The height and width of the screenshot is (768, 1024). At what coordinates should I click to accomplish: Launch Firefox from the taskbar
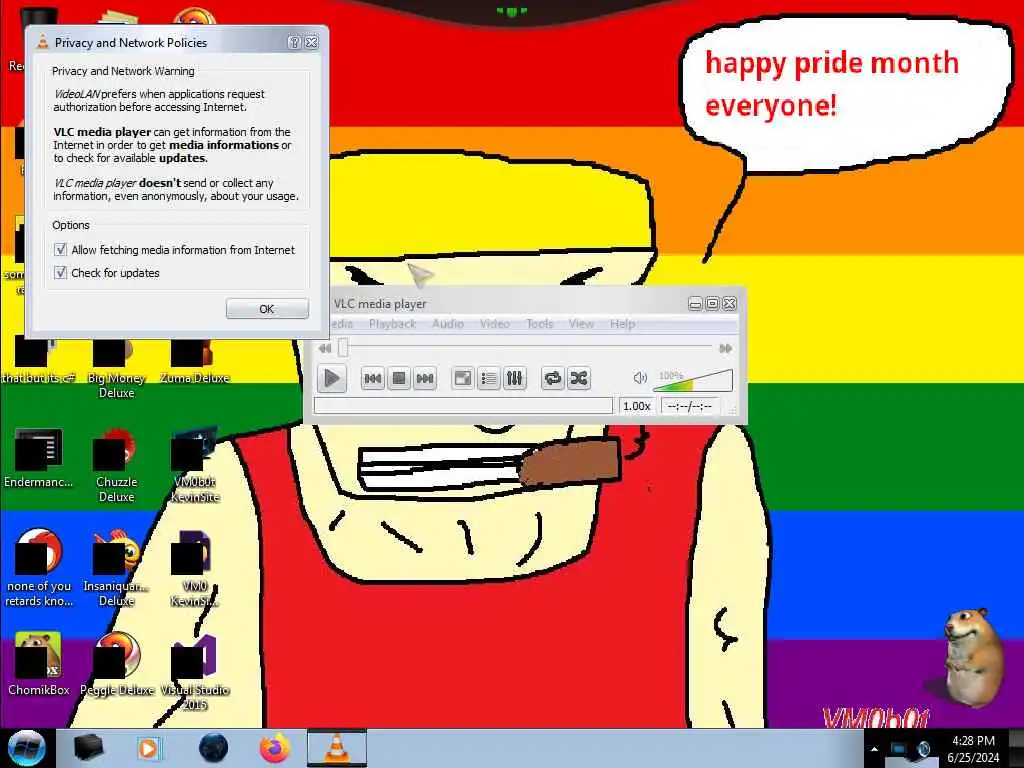pyautogui.click(x=275, y=748)
